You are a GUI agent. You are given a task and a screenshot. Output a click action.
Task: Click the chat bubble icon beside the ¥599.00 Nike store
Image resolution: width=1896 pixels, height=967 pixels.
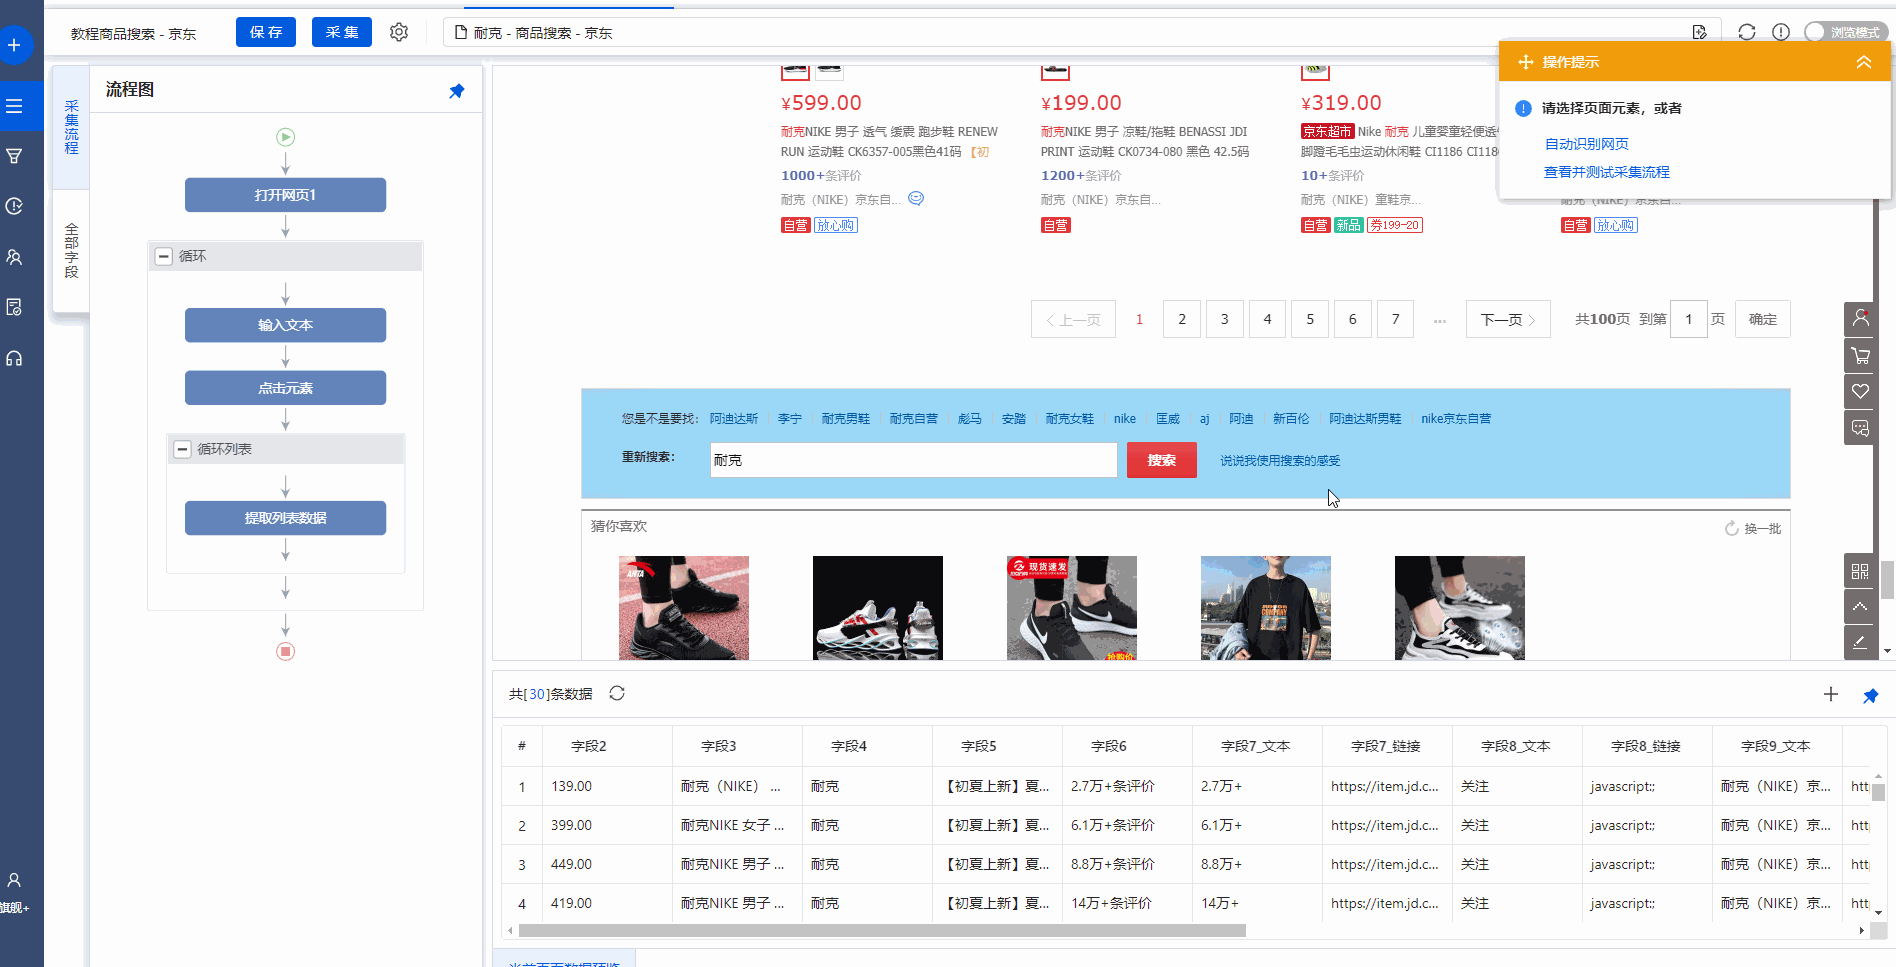(x=916, y=198)
